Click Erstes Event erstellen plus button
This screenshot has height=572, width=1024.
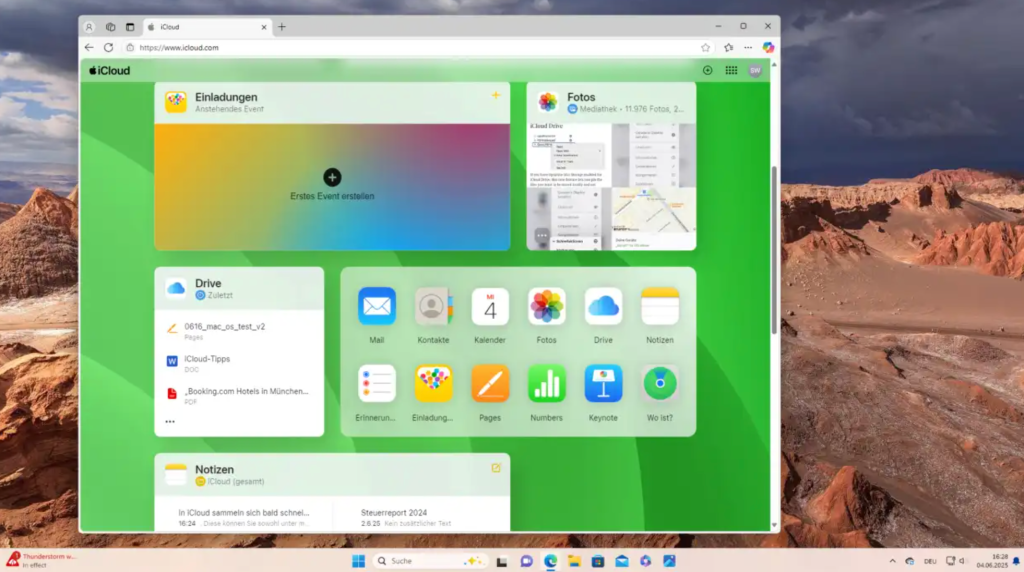coord(332,177)
